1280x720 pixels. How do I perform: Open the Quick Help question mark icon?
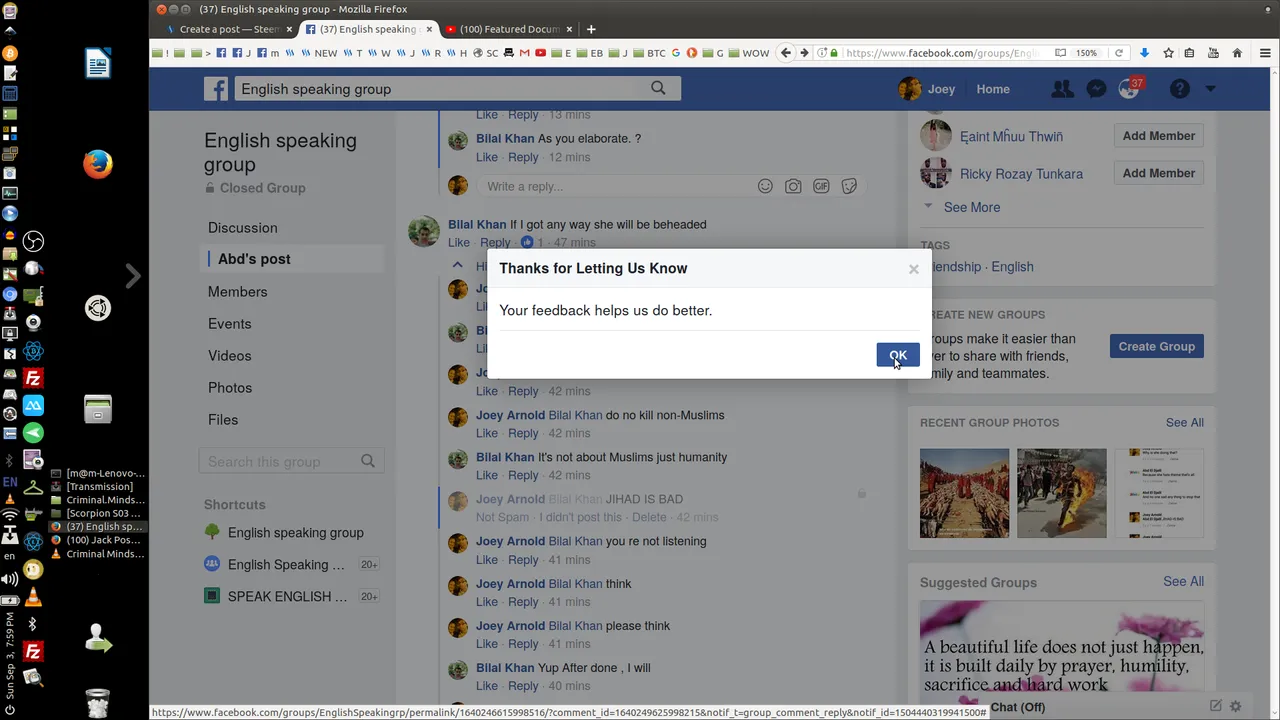(x=1180, y=89)
